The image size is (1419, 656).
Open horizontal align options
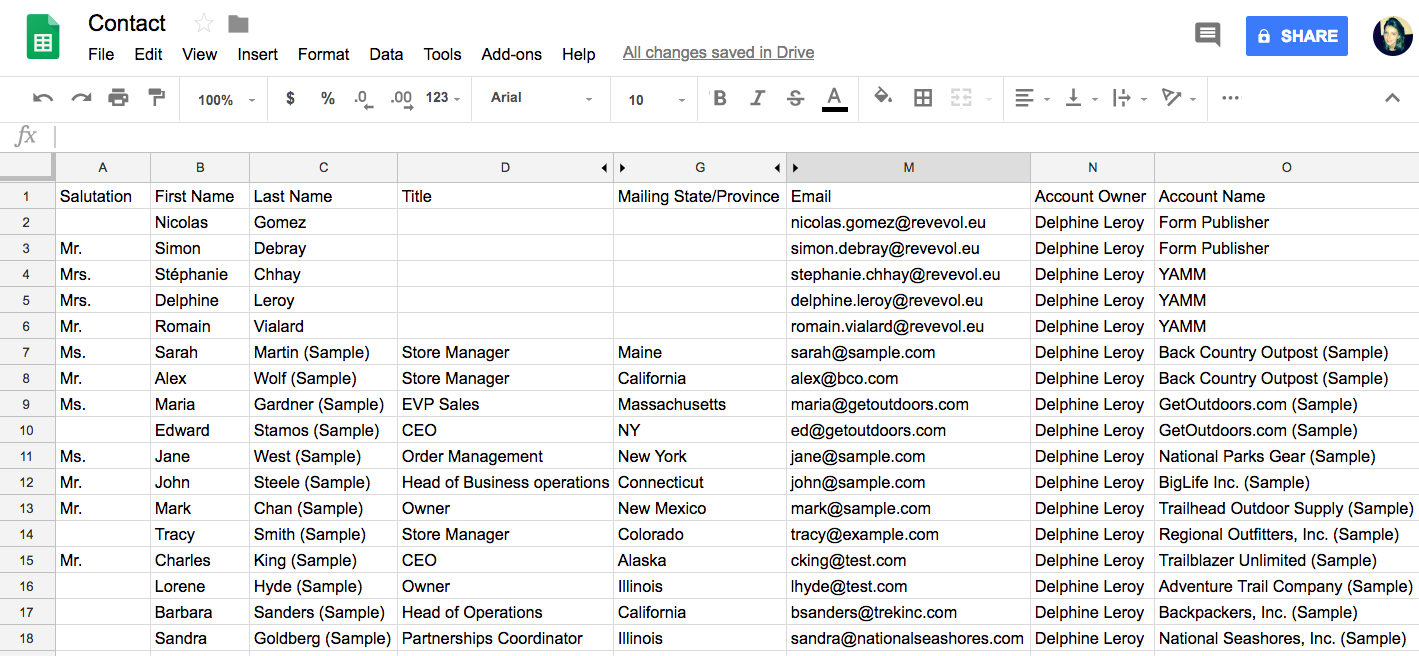[1032, 98]
